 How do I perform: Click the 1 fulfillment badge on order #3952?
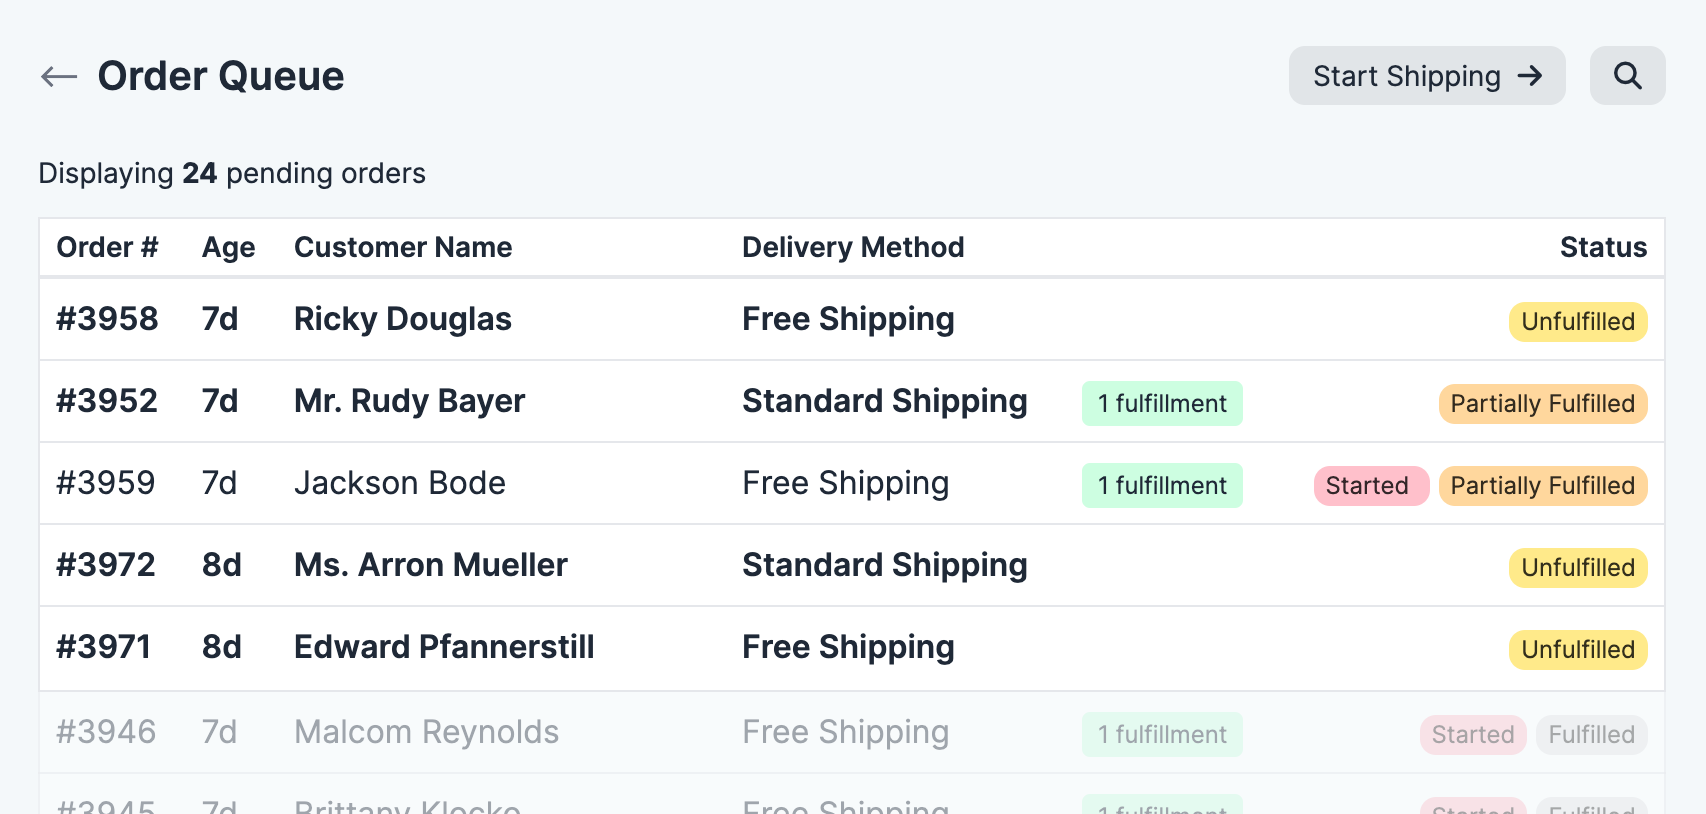click(1161, 403)
